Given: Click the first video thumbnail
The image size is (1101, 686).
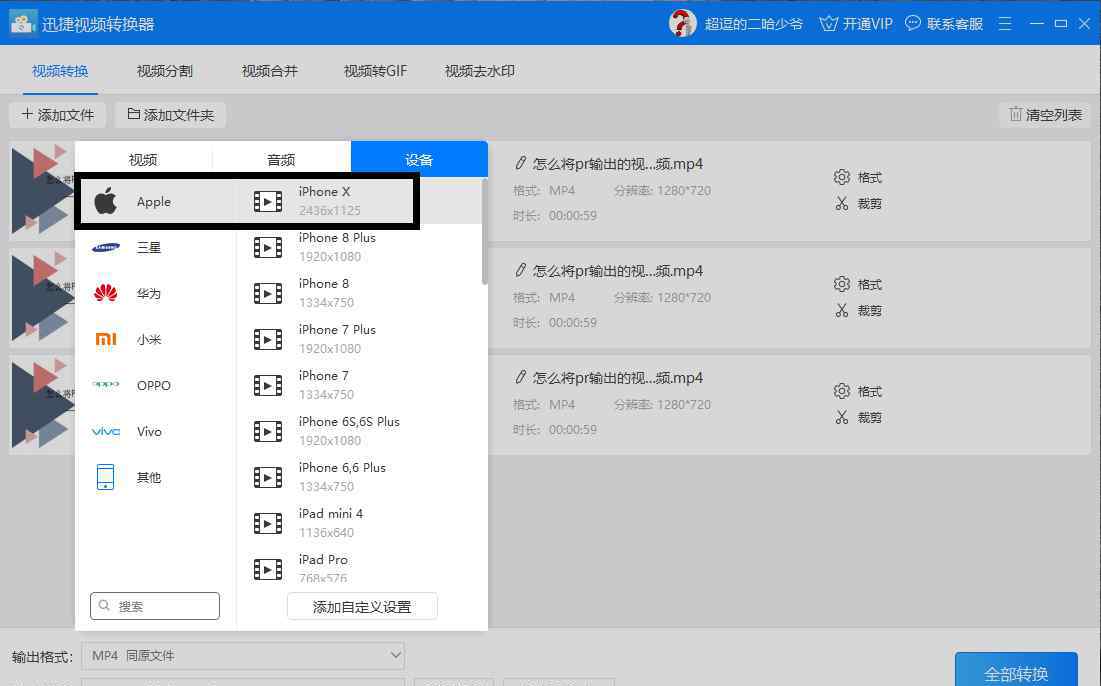Looking at the screenshot, I should (x=43, y=190).
